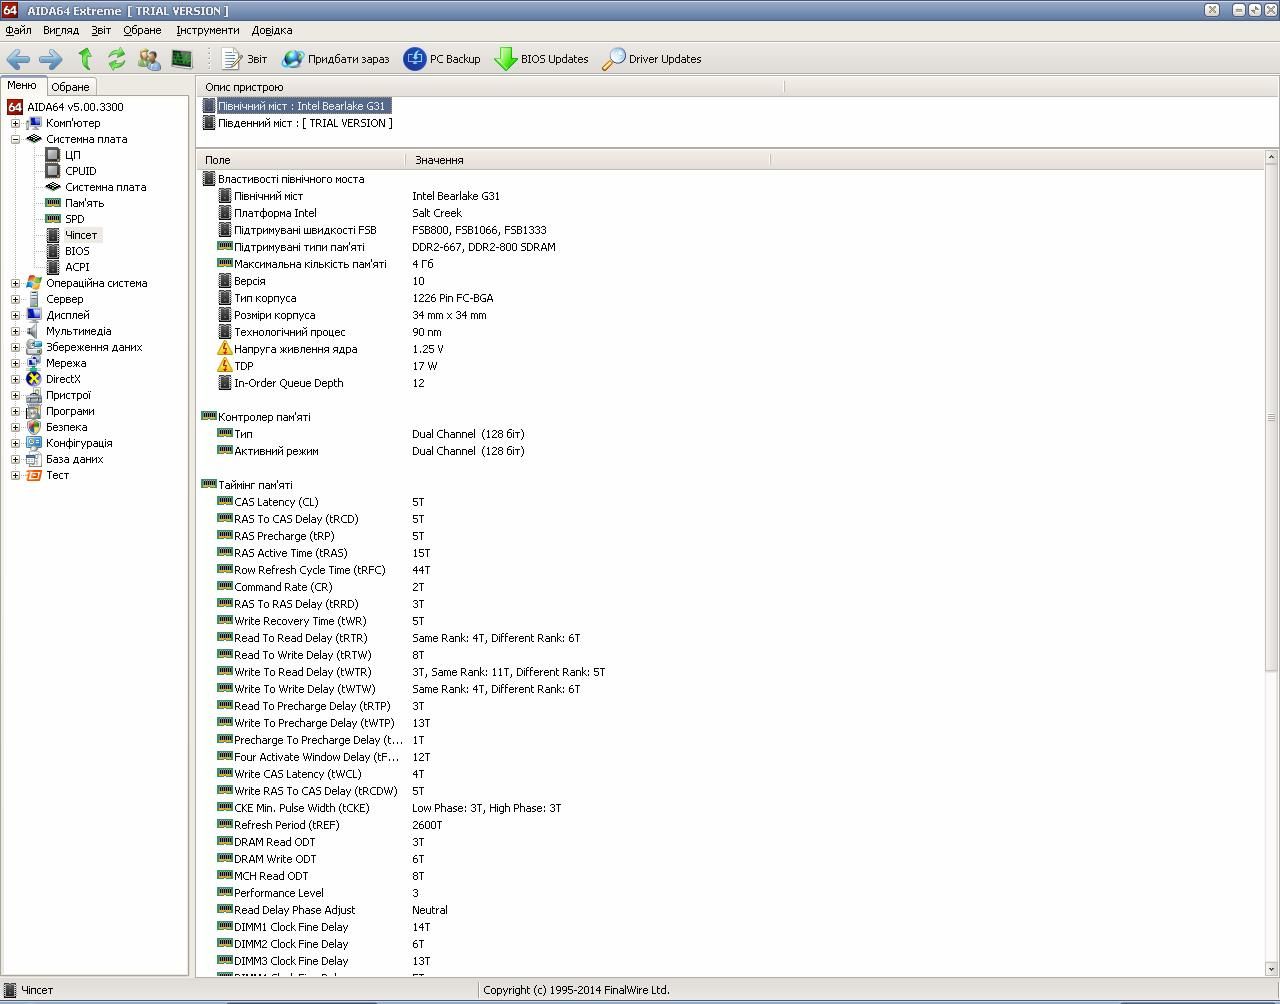Collapse the Системна плата tree node
The width and height of the screenshot is (1280, 1004).
coord(15,139)
